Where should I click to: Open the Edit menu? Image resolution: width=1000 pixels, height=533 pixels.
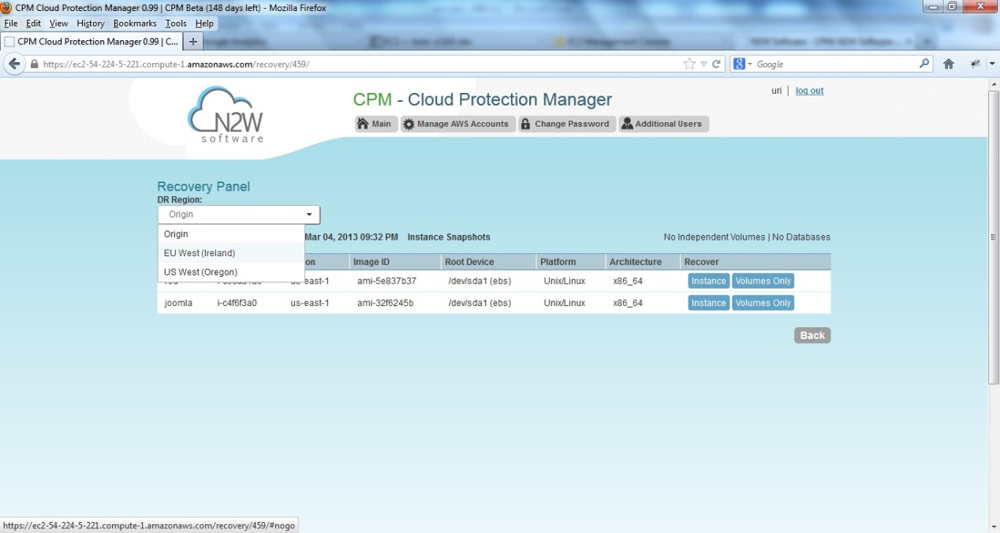click(33, 24)
